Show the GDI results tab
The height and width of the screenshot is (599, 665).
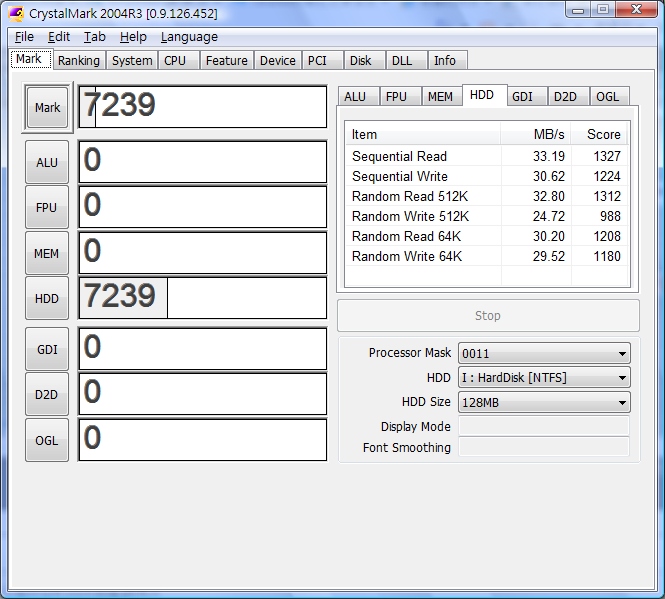(x=526, y=96)
